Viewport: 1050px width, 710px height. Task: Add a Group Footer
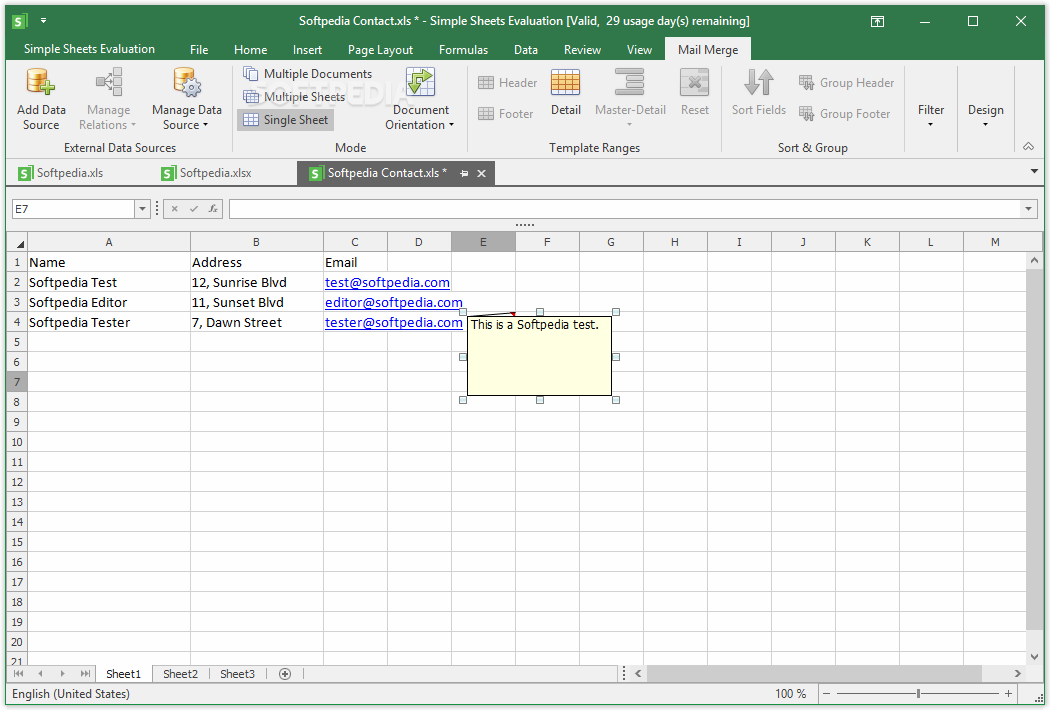click(844, 114)
